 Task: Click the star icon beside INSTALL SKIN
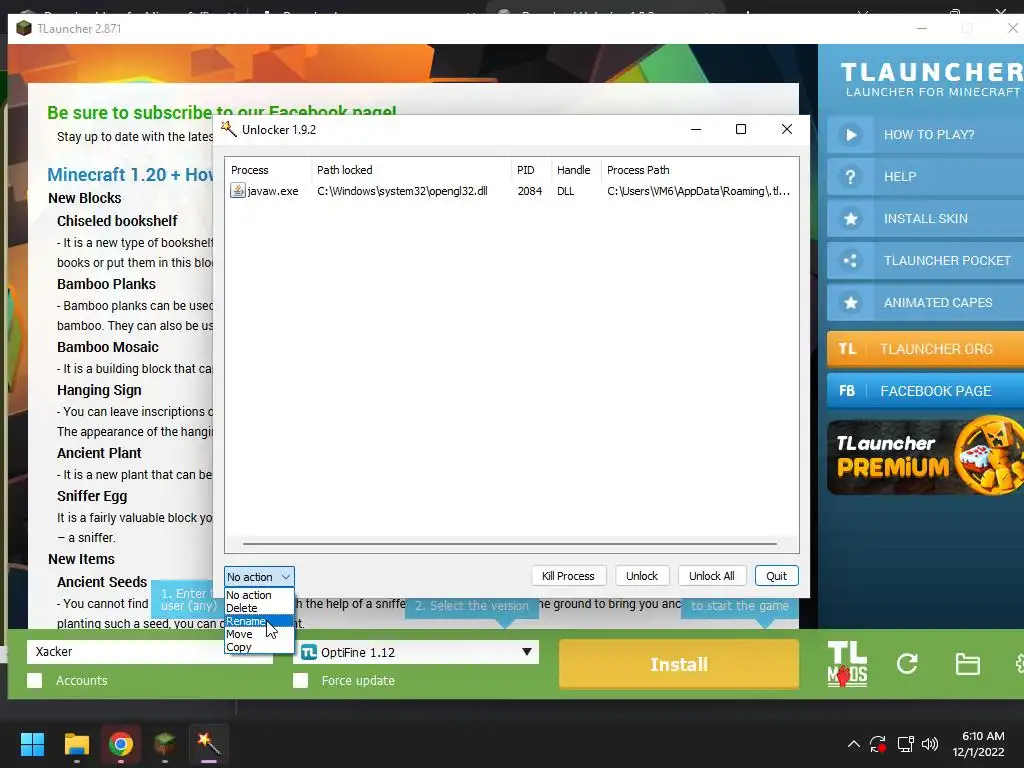coord(850,218)
